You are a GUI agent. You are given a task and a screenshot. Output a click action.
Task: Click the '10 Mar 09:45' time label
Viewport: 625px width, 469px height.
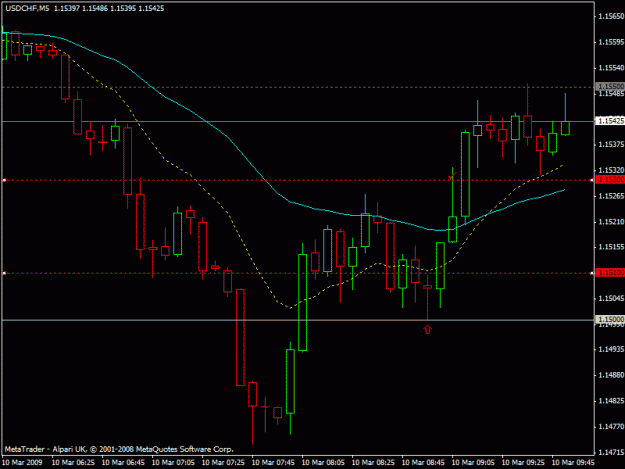pyautogui.click(x=573, y=463)
